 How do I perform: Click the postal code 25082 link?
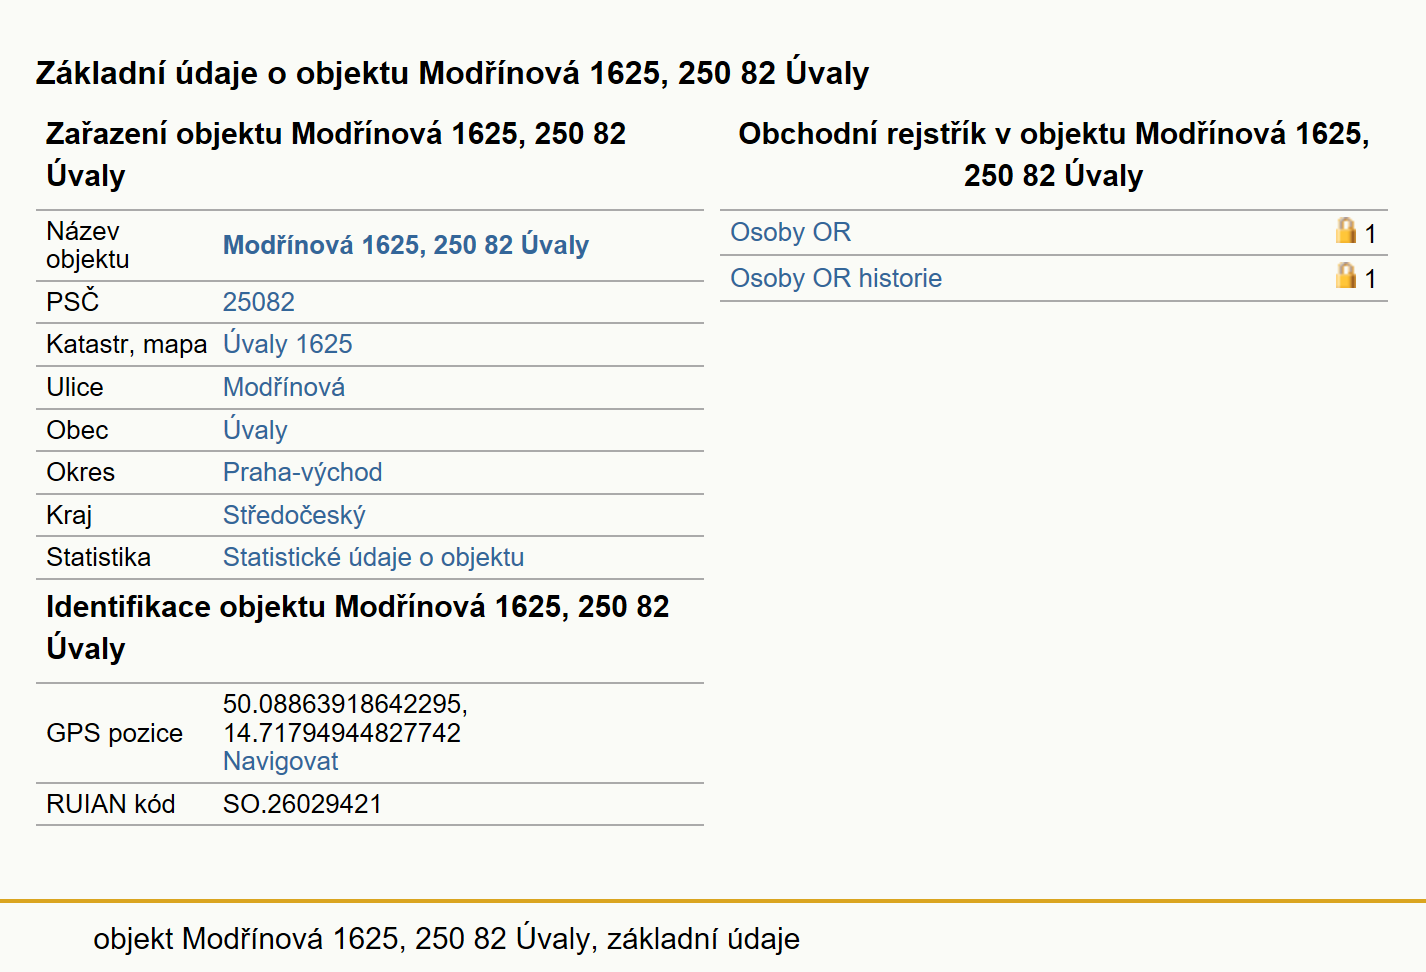(259, 302)
